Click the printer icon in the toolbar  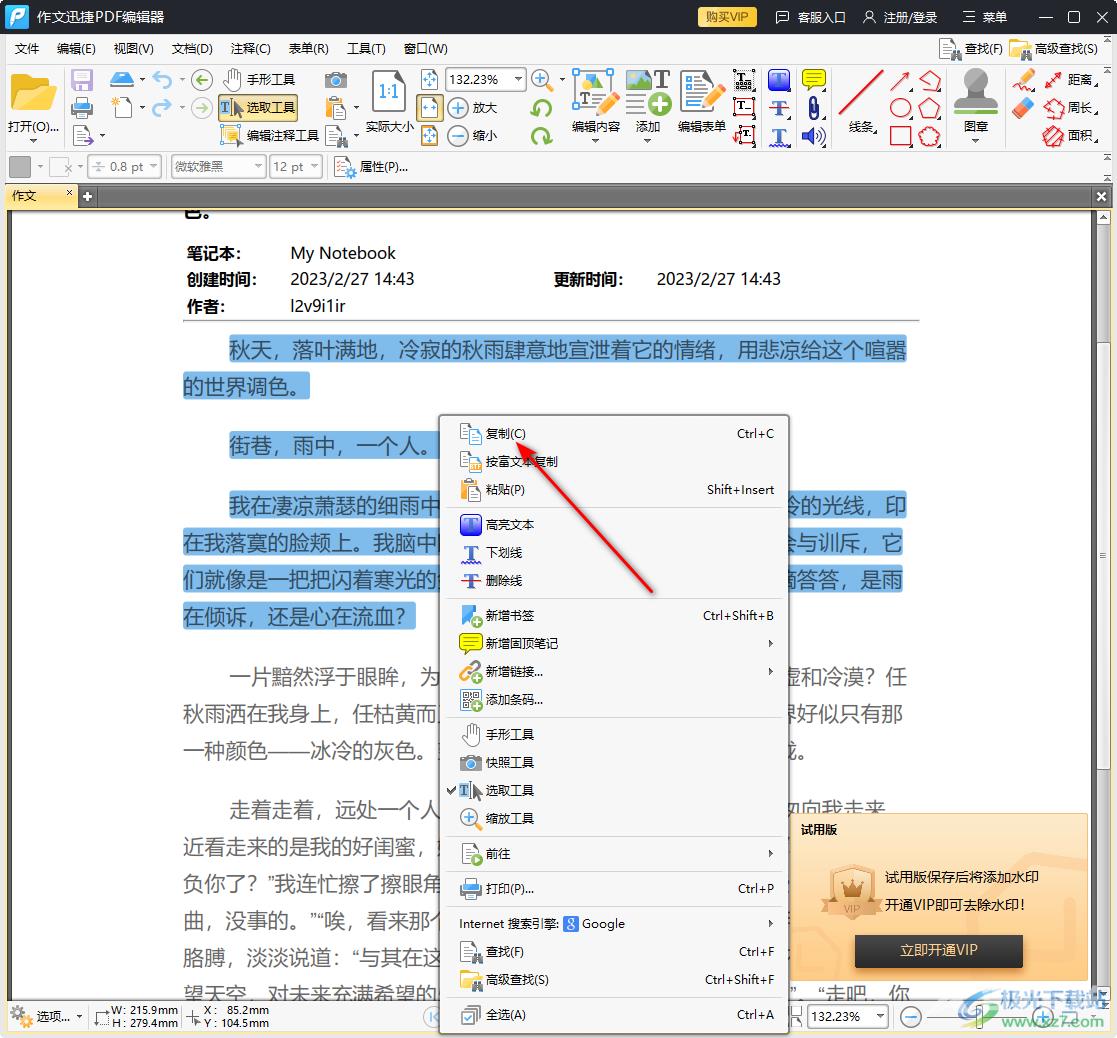click(x=83, y=108)
